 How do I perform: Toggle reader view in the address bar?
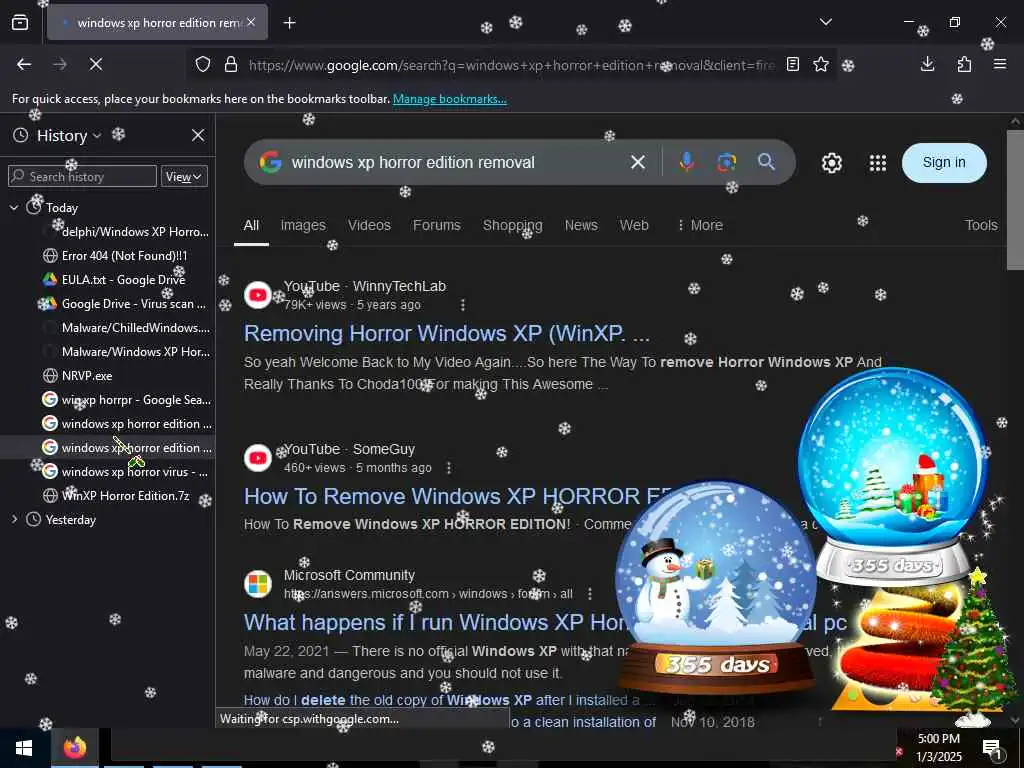click(x=793, y=64)
